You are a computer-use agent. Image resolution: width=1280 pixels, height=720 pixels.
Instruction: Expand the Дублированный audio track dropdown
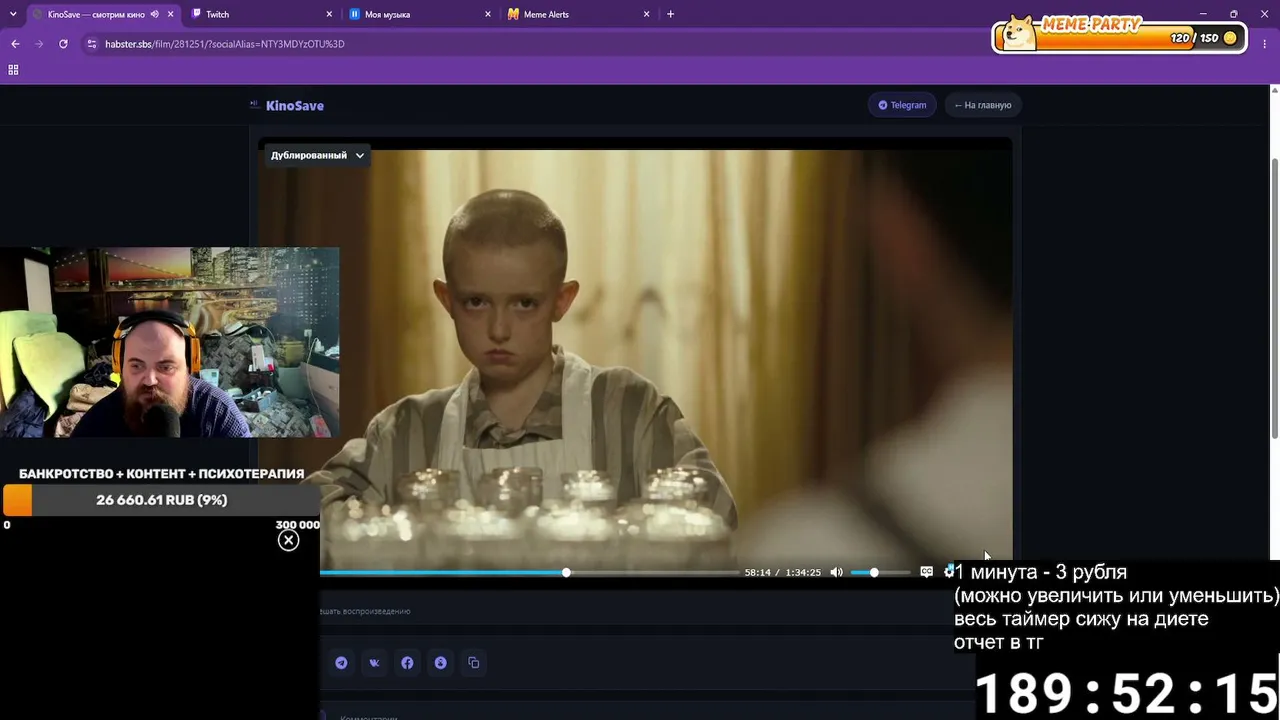point(317,155)
